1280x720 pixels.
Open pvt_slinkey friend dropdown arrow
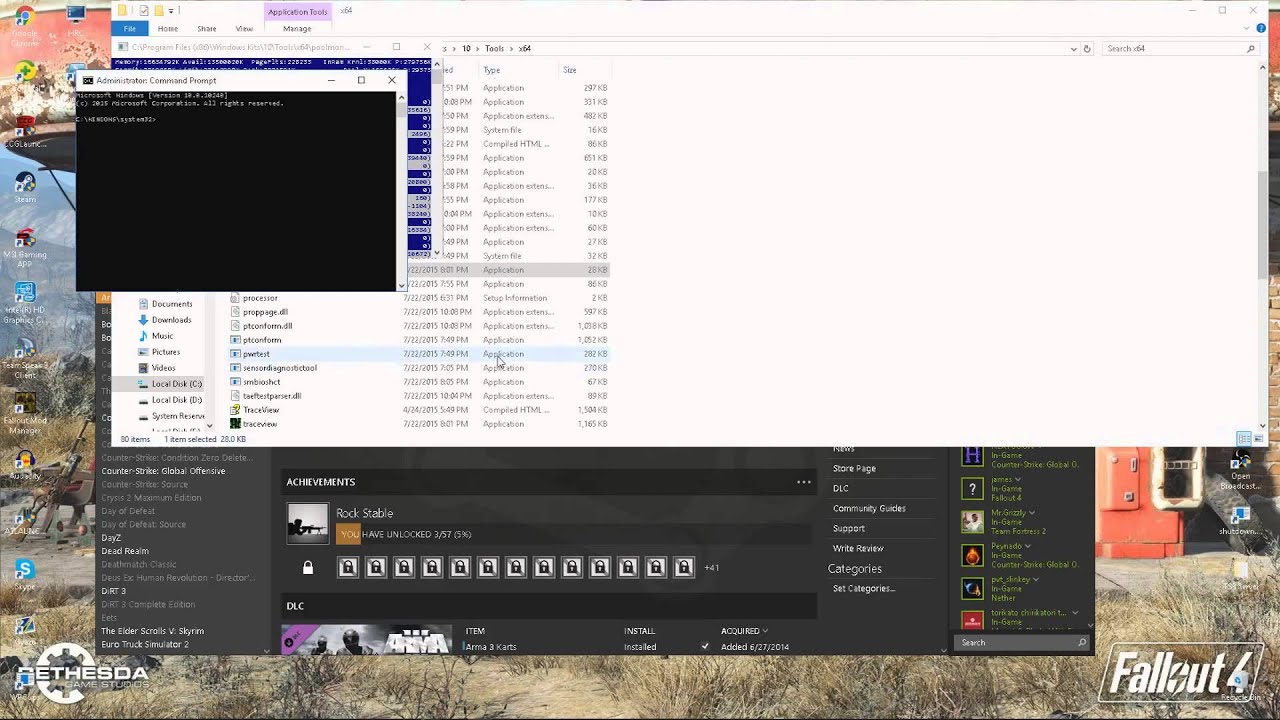coord(1035,579)
